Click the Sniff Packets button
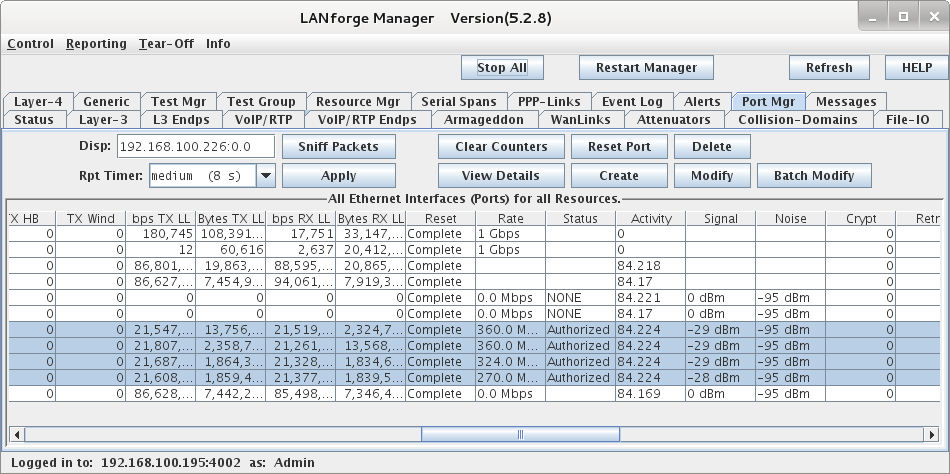The height and width of the screenshot is (474, 950). pyautogui.click(x=339, y=146)
